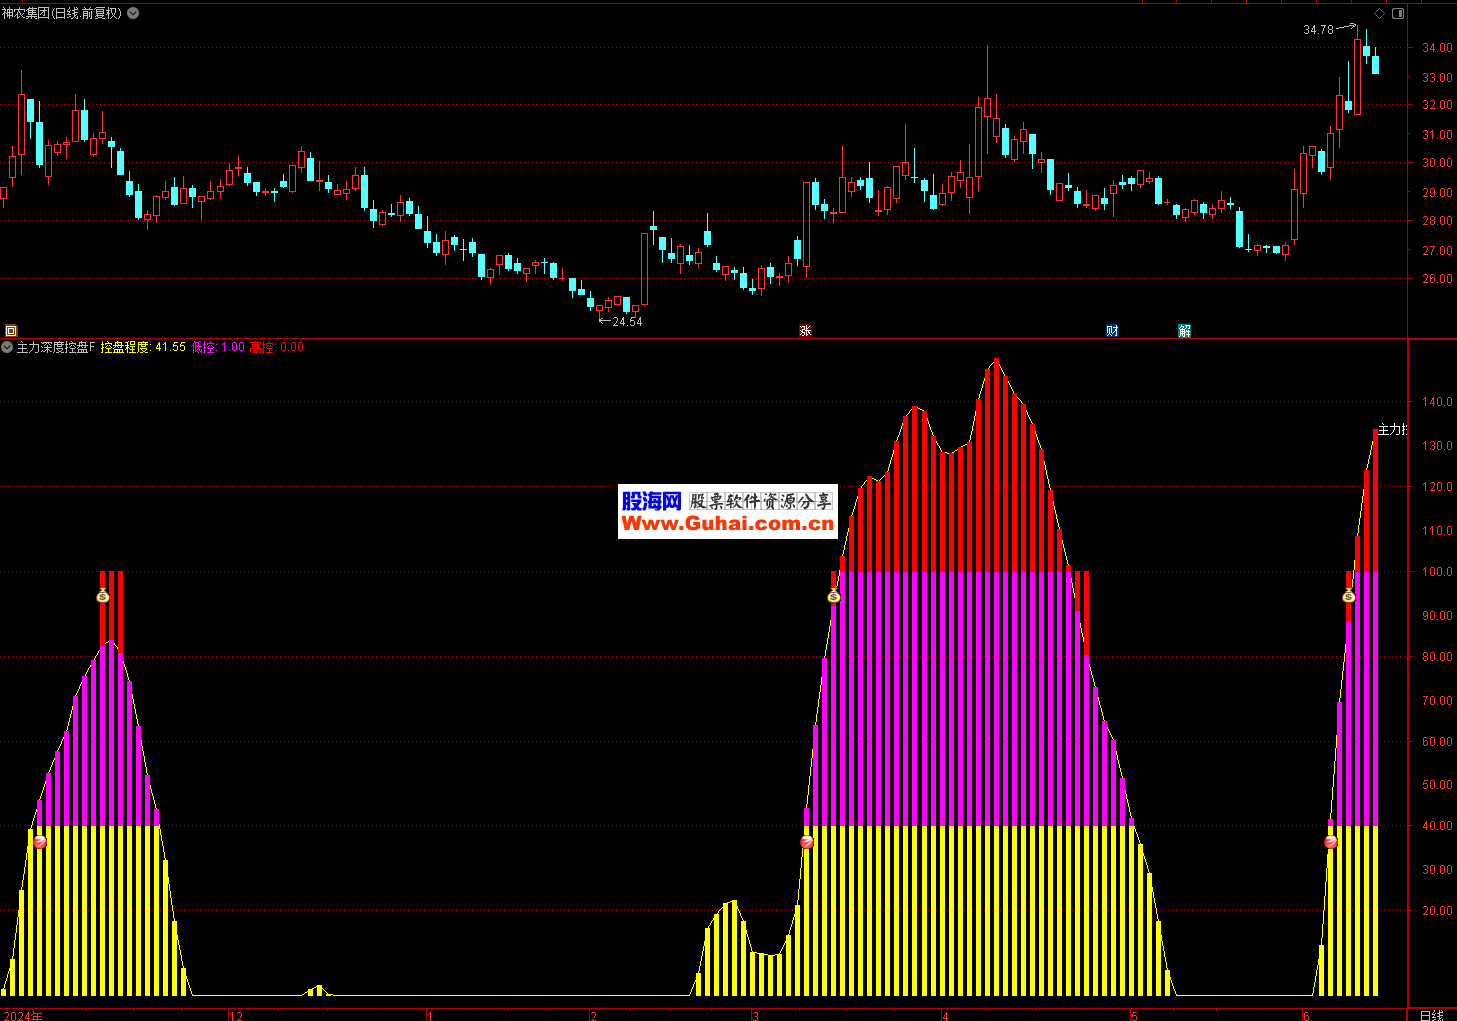Toggle the side panel icon at top-right
This screenshot has height=1021, width=1457.
(x=1398, y=13)
